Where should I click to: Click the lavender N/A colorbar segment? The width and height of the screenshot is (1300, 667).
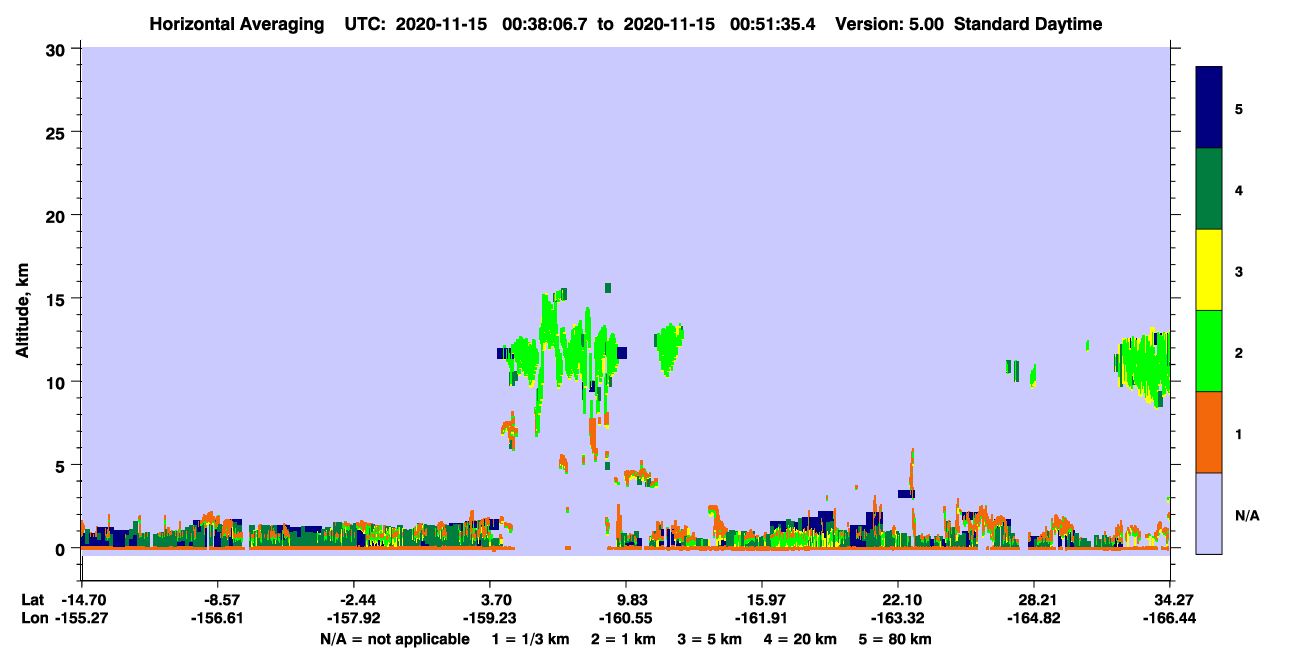point(1209,513)
